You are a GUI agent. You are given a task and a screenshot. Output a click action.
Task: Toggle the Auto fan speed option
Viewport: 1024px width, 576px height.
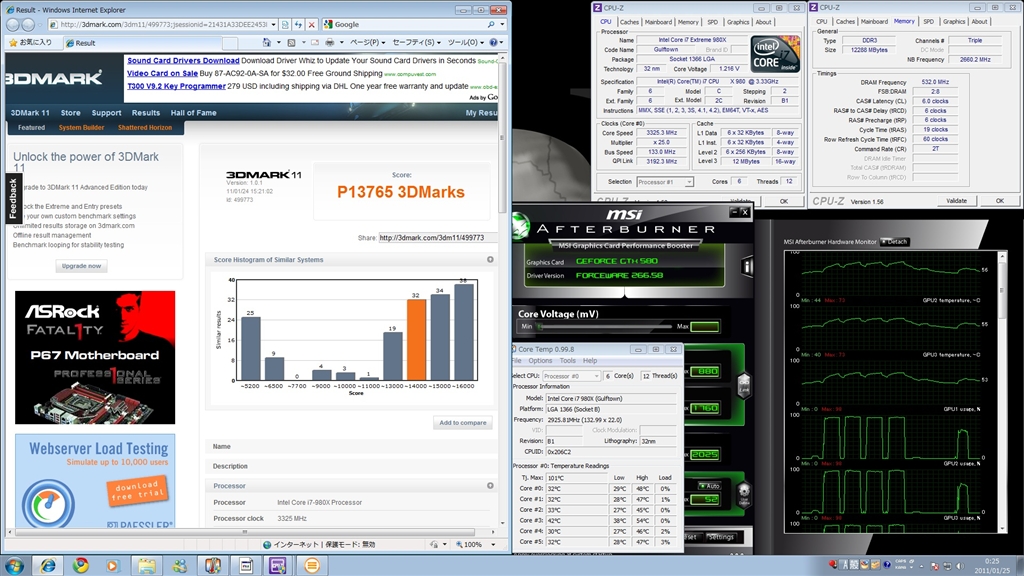709,485
